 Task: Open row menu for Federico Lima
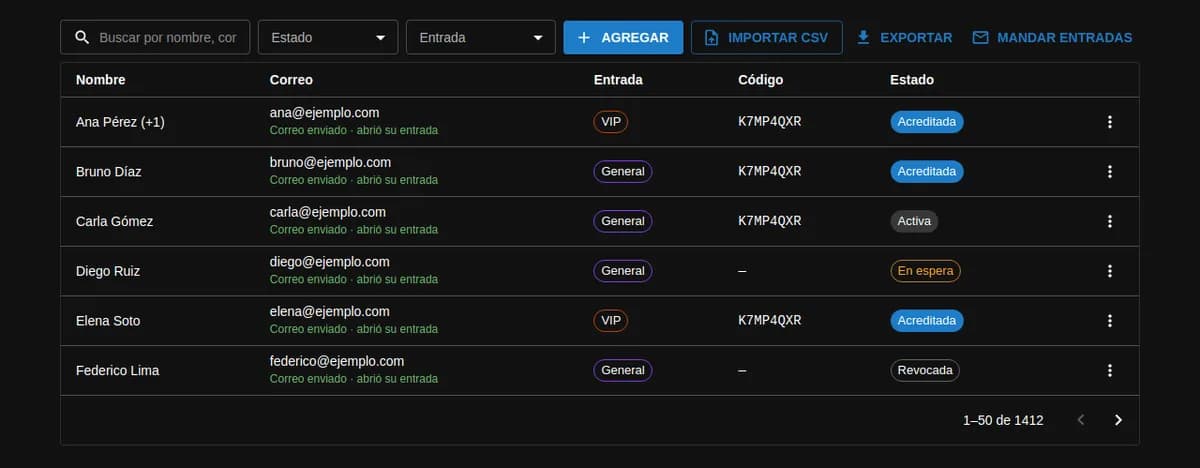pos(1109,370)
